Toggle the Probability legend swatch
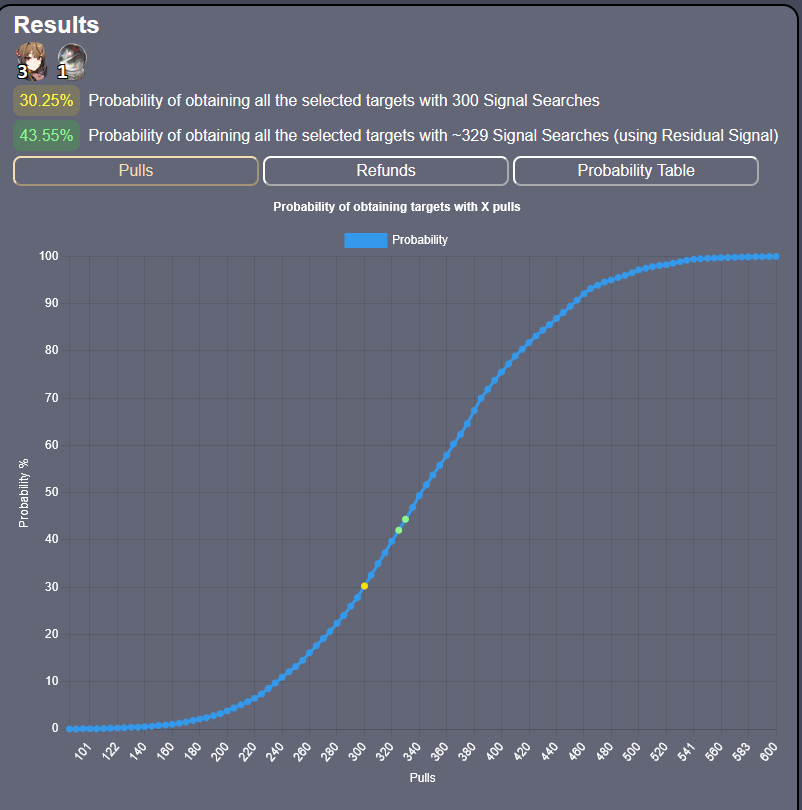Viewport: 802px width, 810px height. click(x=366, y=240)
